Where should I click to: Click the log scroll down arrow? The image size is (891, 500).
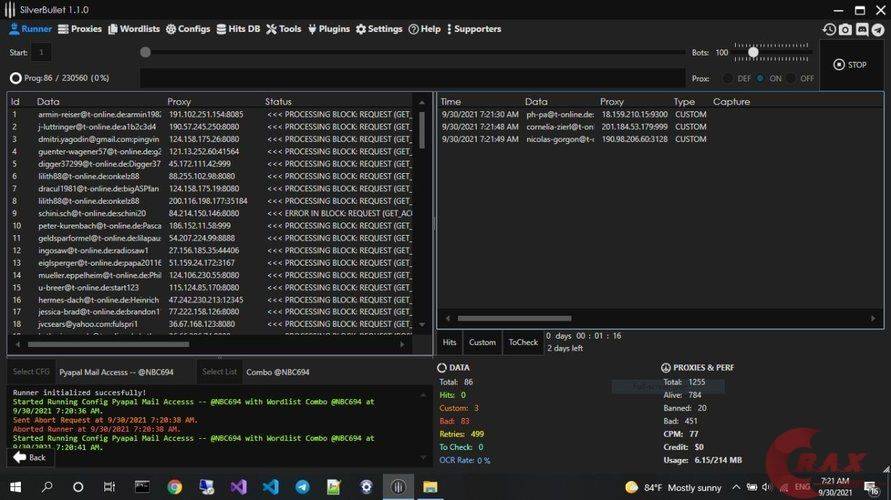[423, 457]
